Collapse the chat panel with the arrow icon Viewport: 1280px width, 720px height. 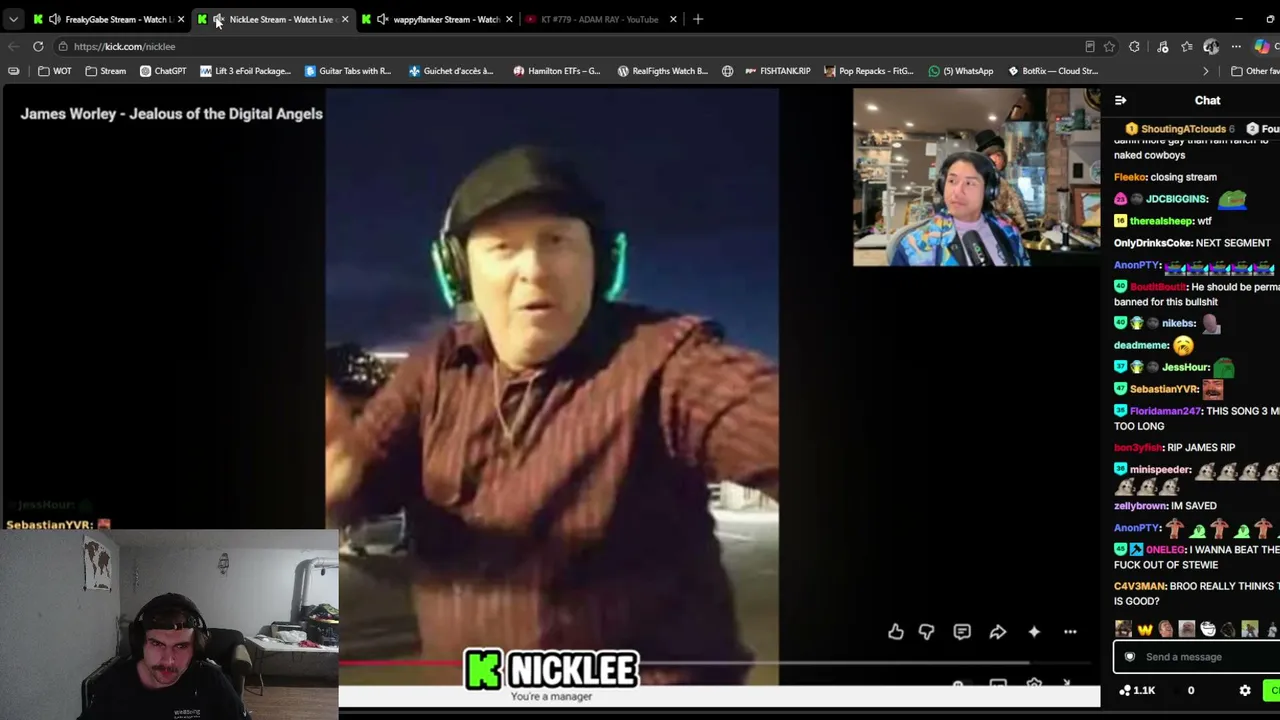click(1120, 100)
